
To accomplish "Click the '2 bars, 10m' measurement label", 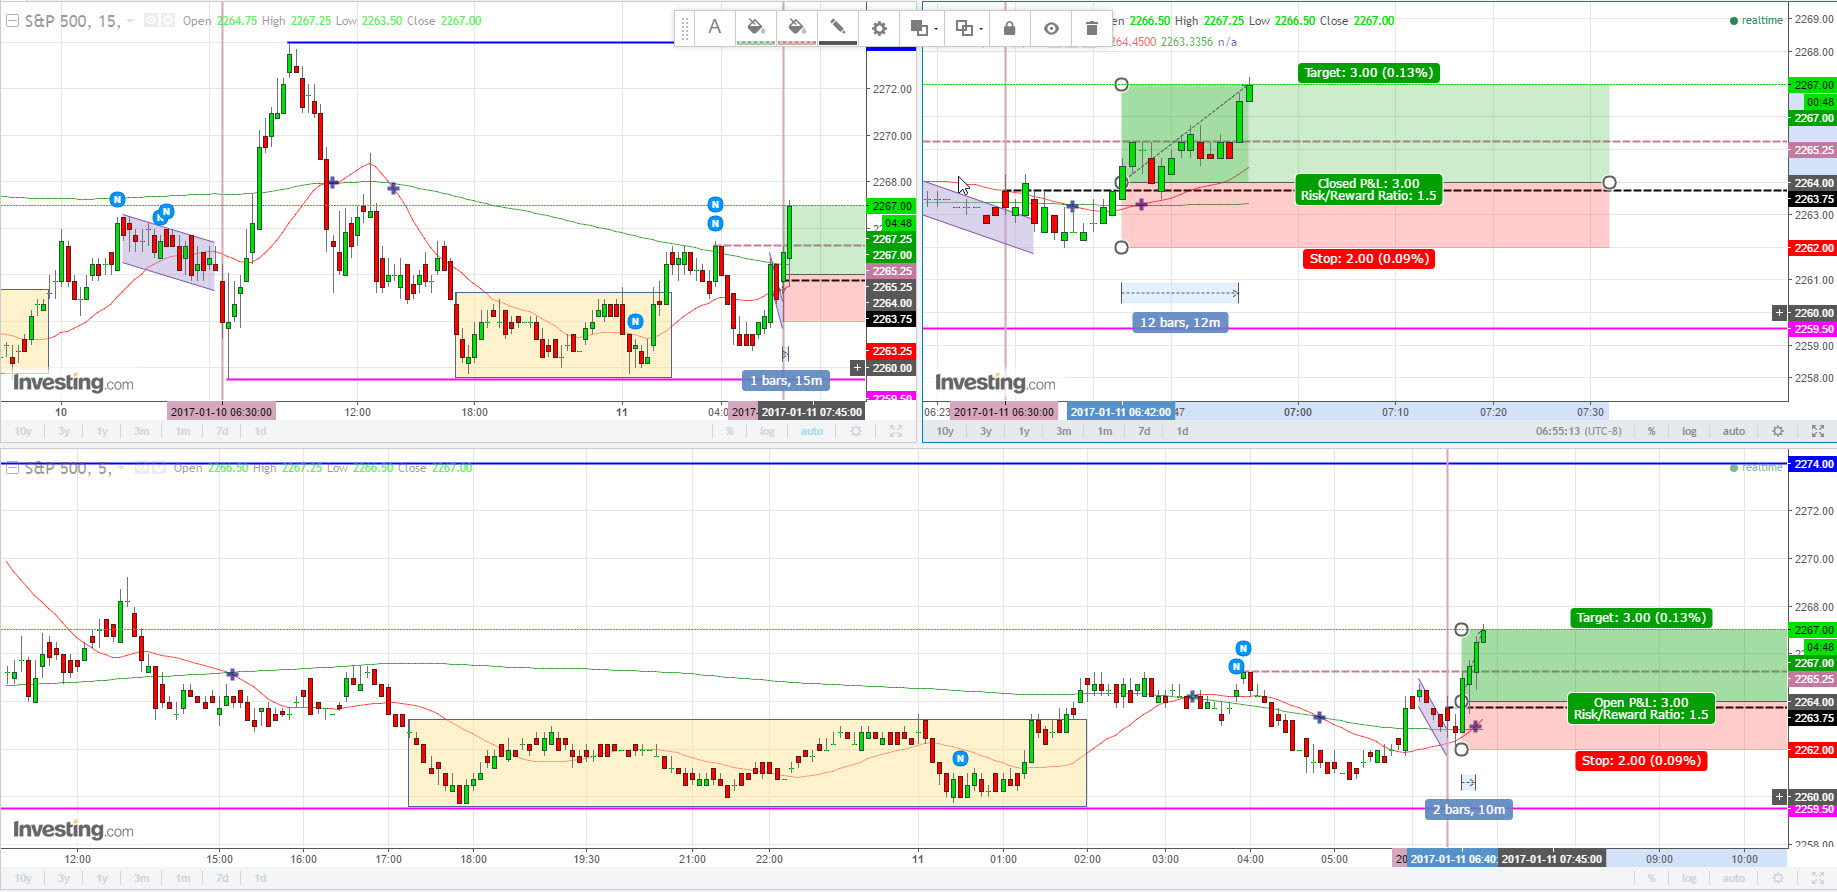I will click(1469, 810).
